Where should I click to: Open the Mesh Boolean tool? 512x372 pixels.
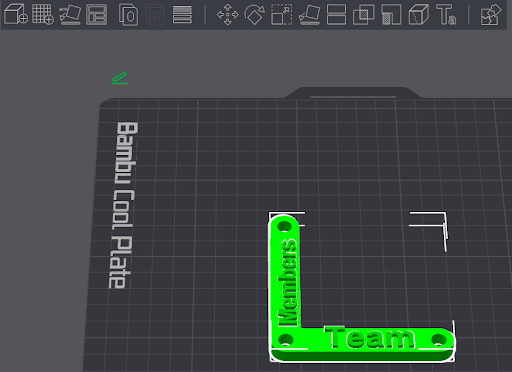pos(363,14)
